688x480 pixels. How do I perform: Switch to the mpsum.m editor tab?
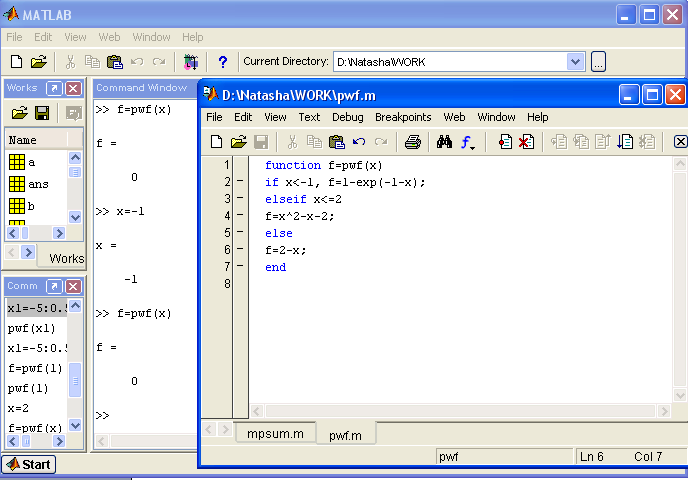click(x=275, y=433)
